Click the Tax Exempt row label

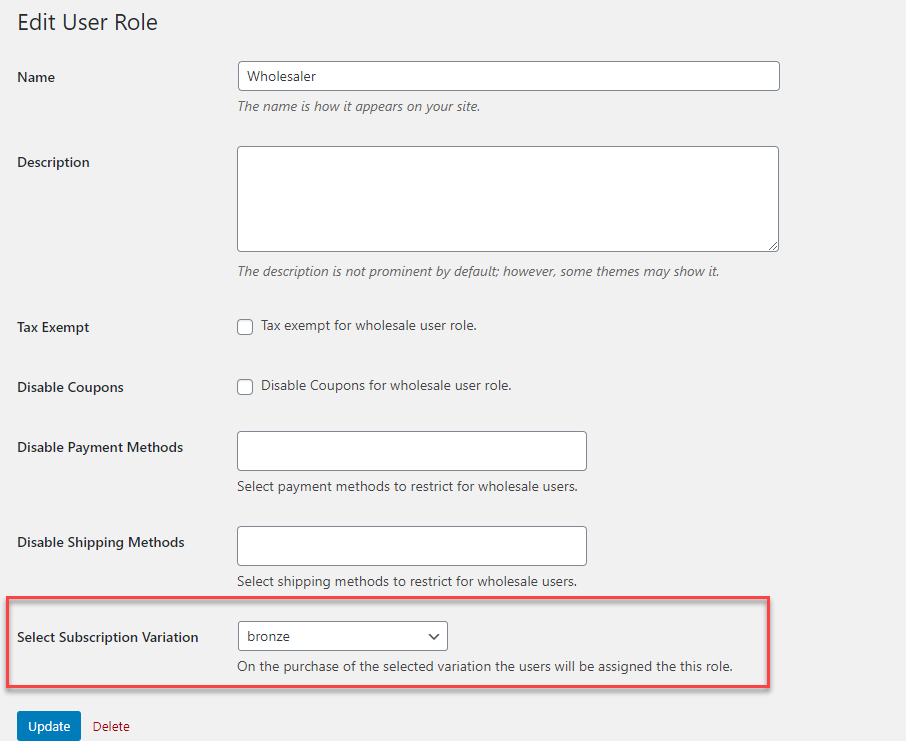point(53,328)
